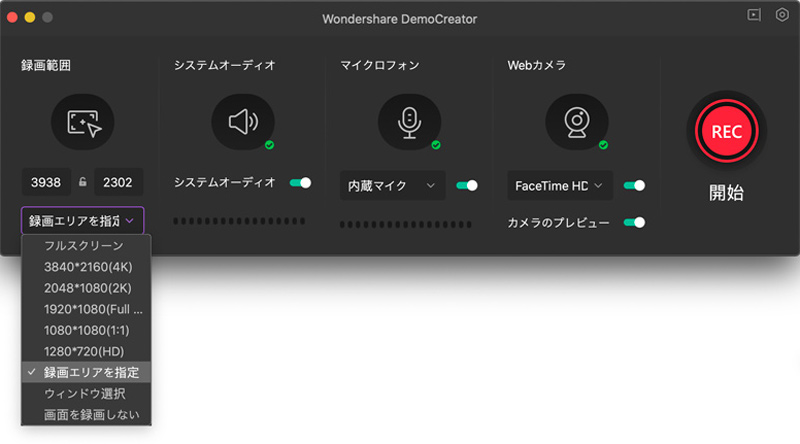Click the system audio level meter

[x=239, y=221]
